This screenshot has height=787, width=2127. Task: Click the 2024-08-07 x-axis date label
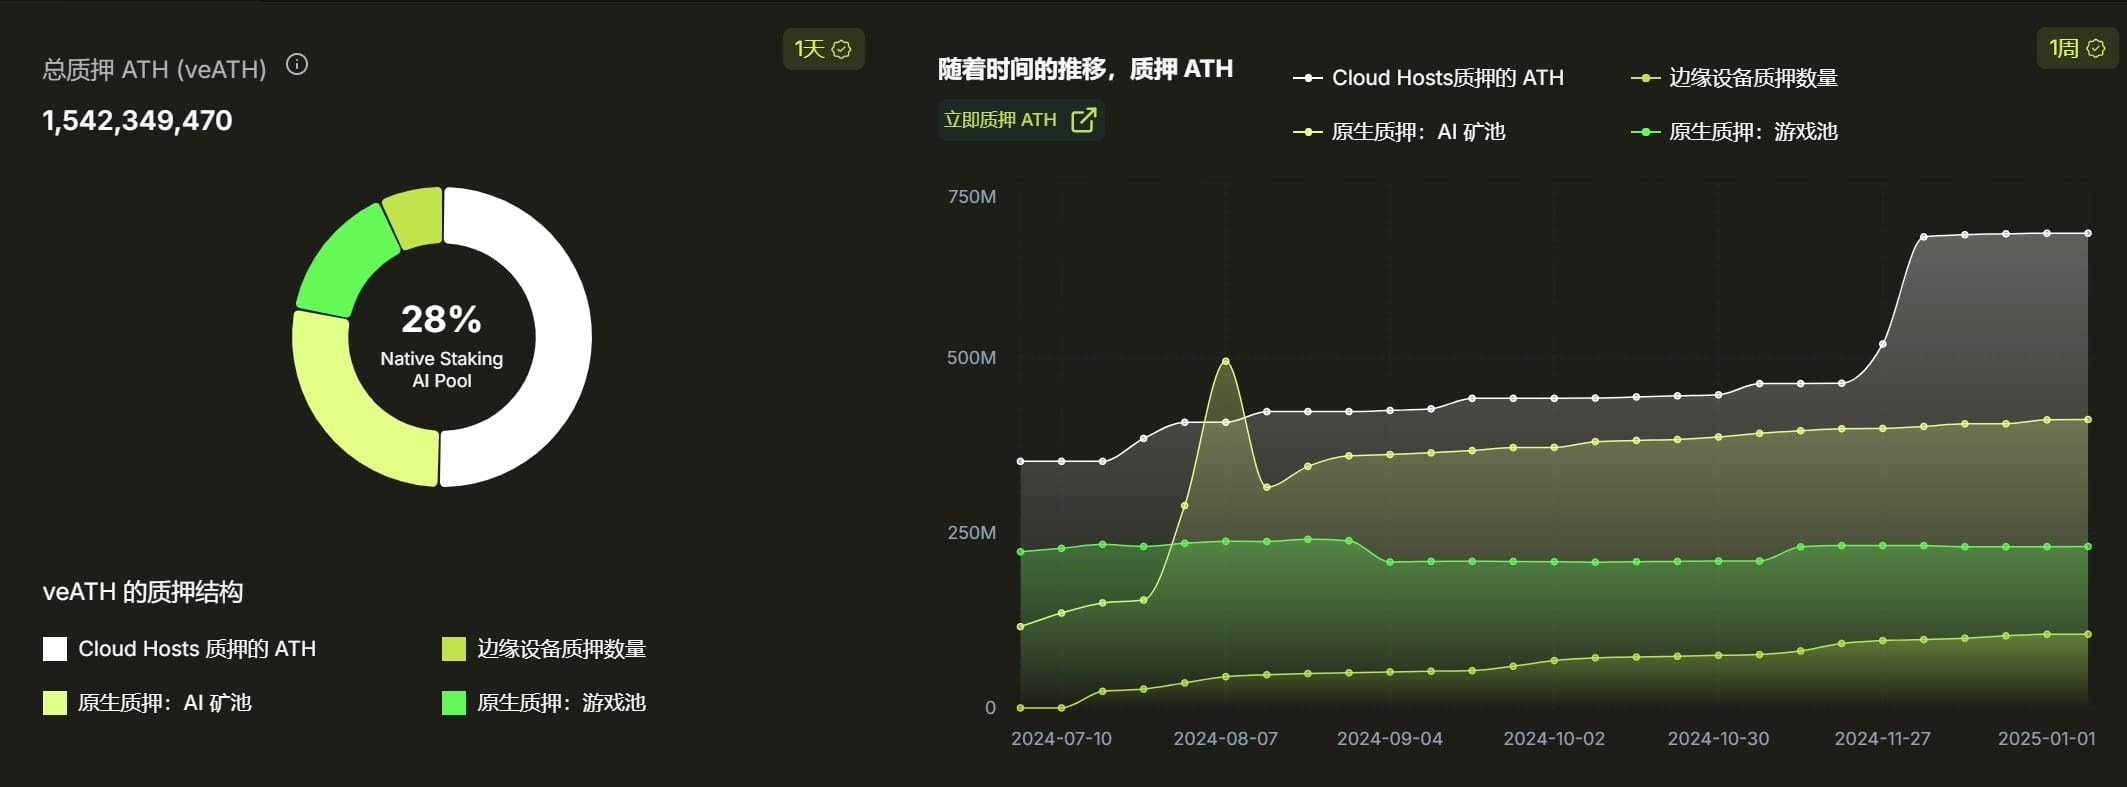(x=1225, y=739)
